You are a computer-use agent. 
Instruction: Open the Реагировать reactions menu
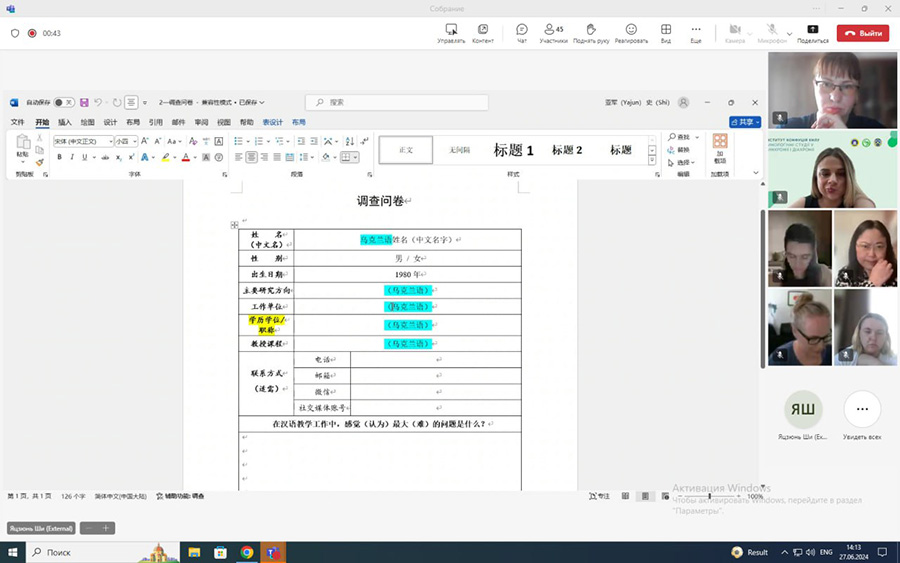click(x=631, y=32)
